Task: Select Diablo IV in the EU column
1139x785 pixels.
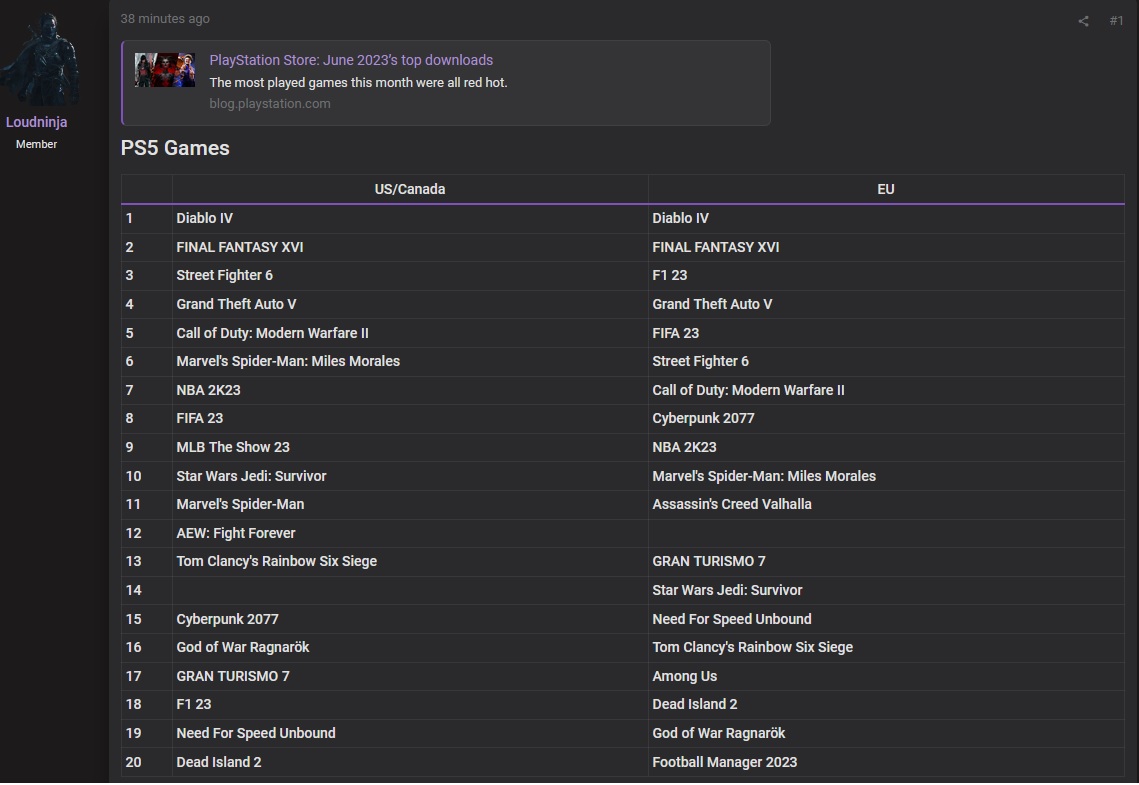Action: (680, 219)
